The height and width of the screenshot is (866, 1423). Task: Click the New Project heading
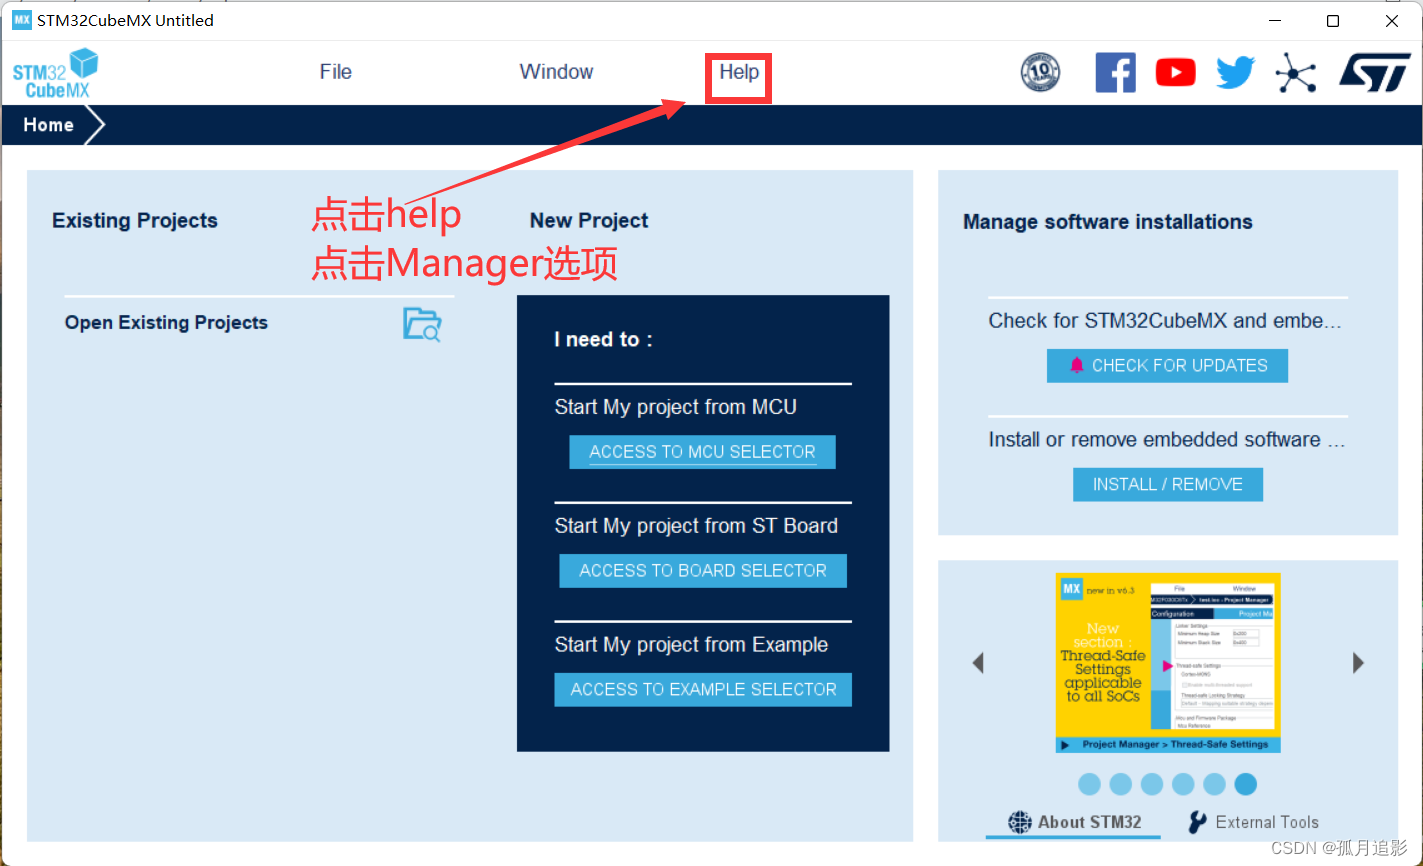point(589,221)
